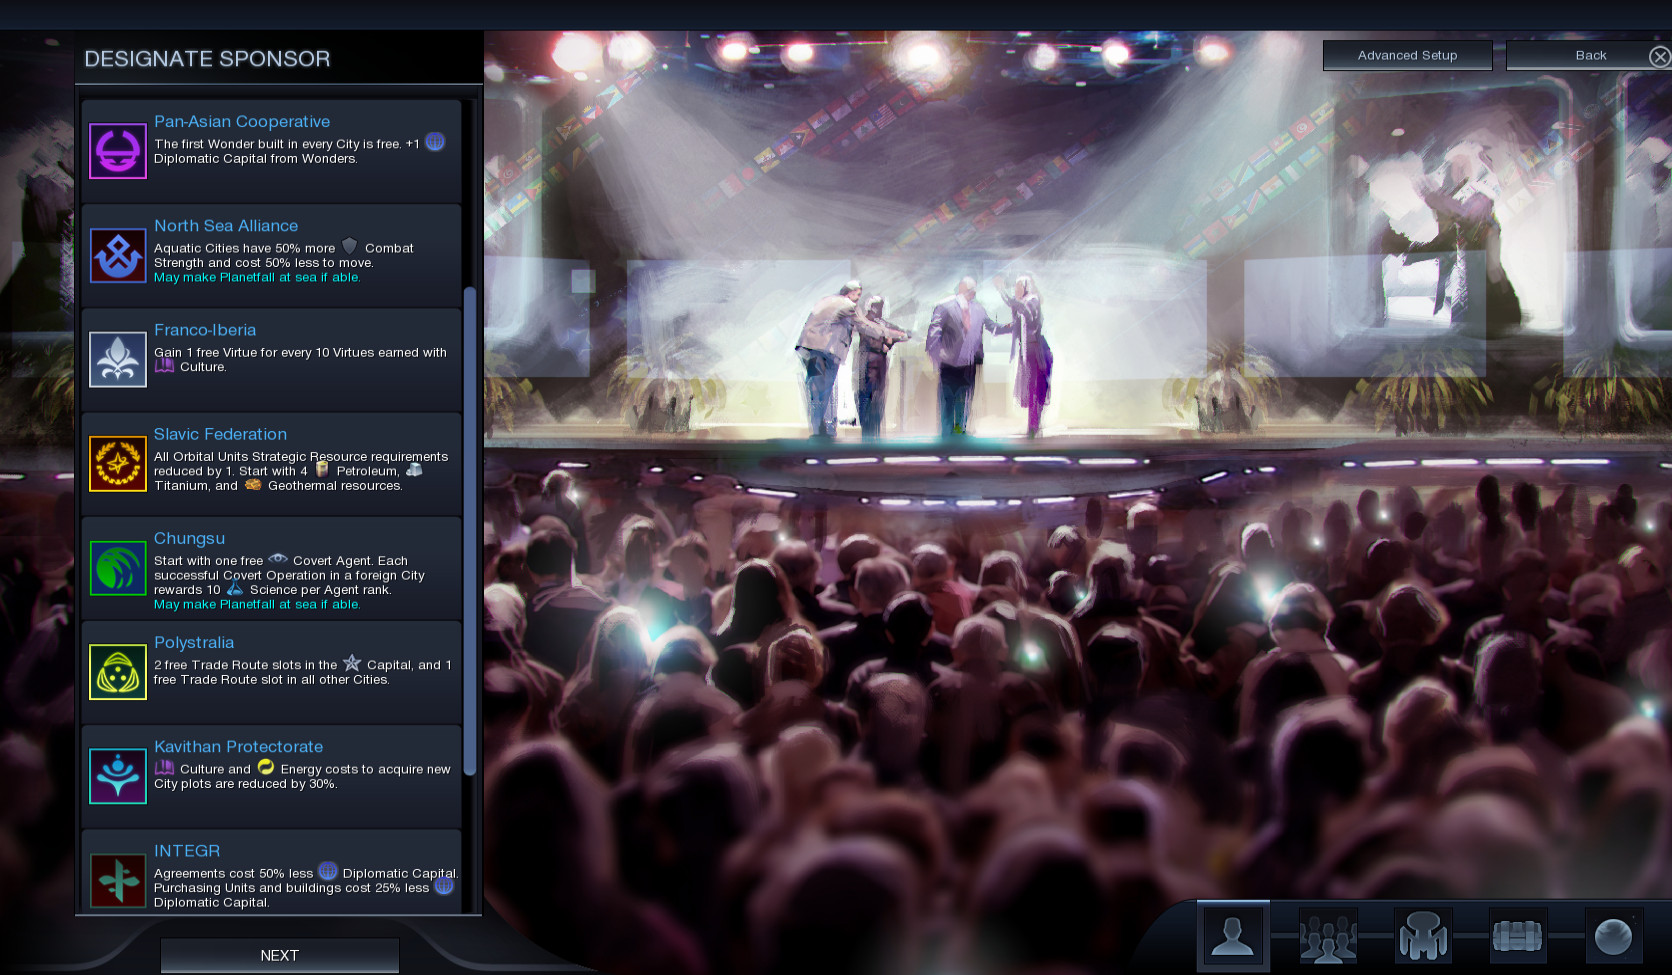Select the Franco-Iberia title
The image size is (1672, 975).
(205, 330)
